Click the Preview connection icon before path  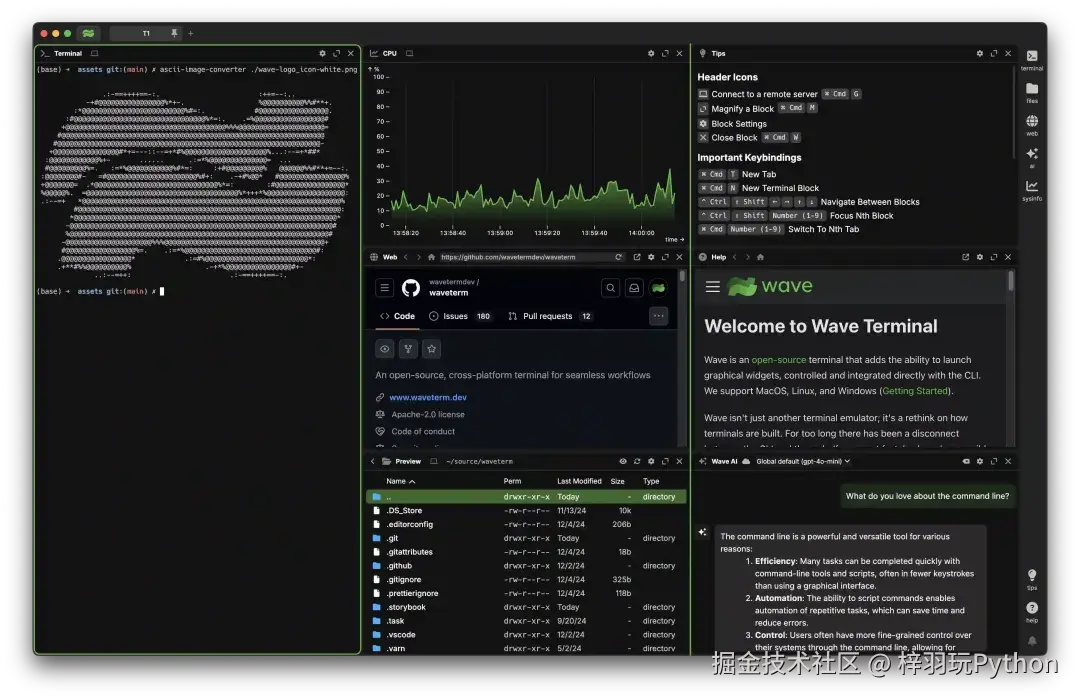coord(434,461)
